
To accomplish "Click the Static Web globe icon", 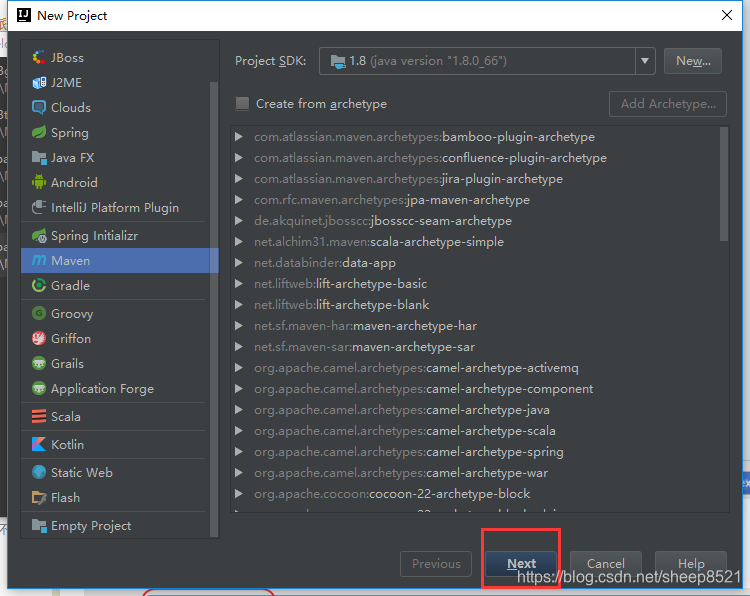I will [39, 473].
